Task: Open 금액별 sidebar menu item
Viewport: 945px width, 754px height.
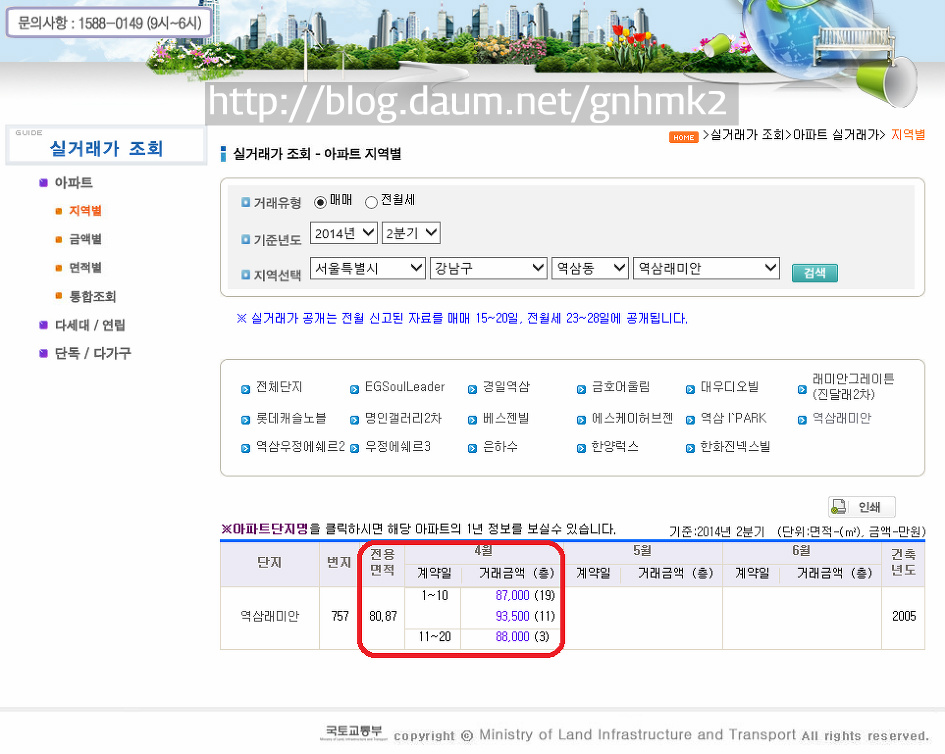Action: 85,240
